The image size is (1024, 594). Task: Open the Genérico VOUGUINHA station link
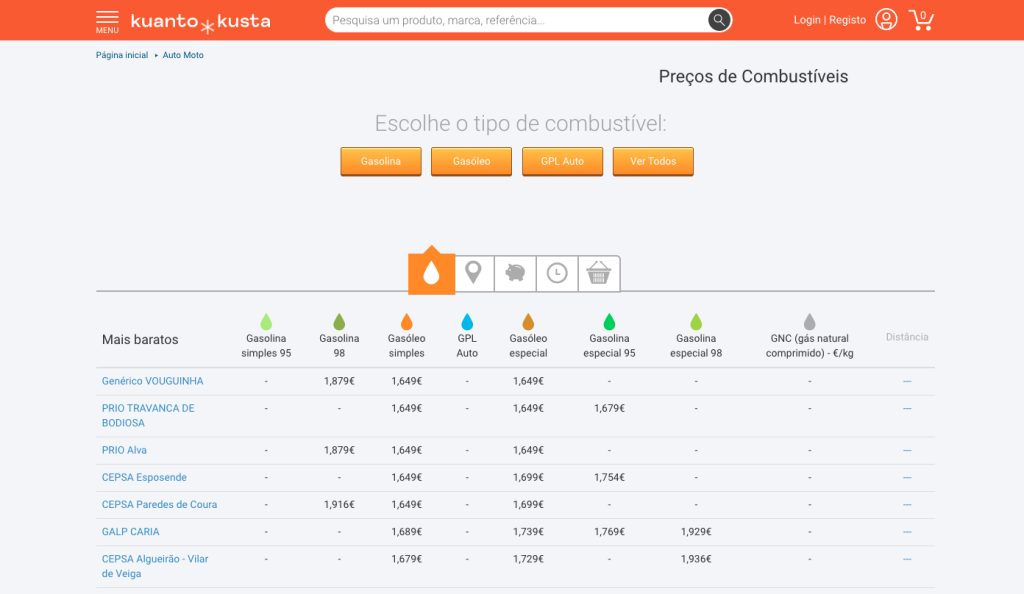[152, 381]
